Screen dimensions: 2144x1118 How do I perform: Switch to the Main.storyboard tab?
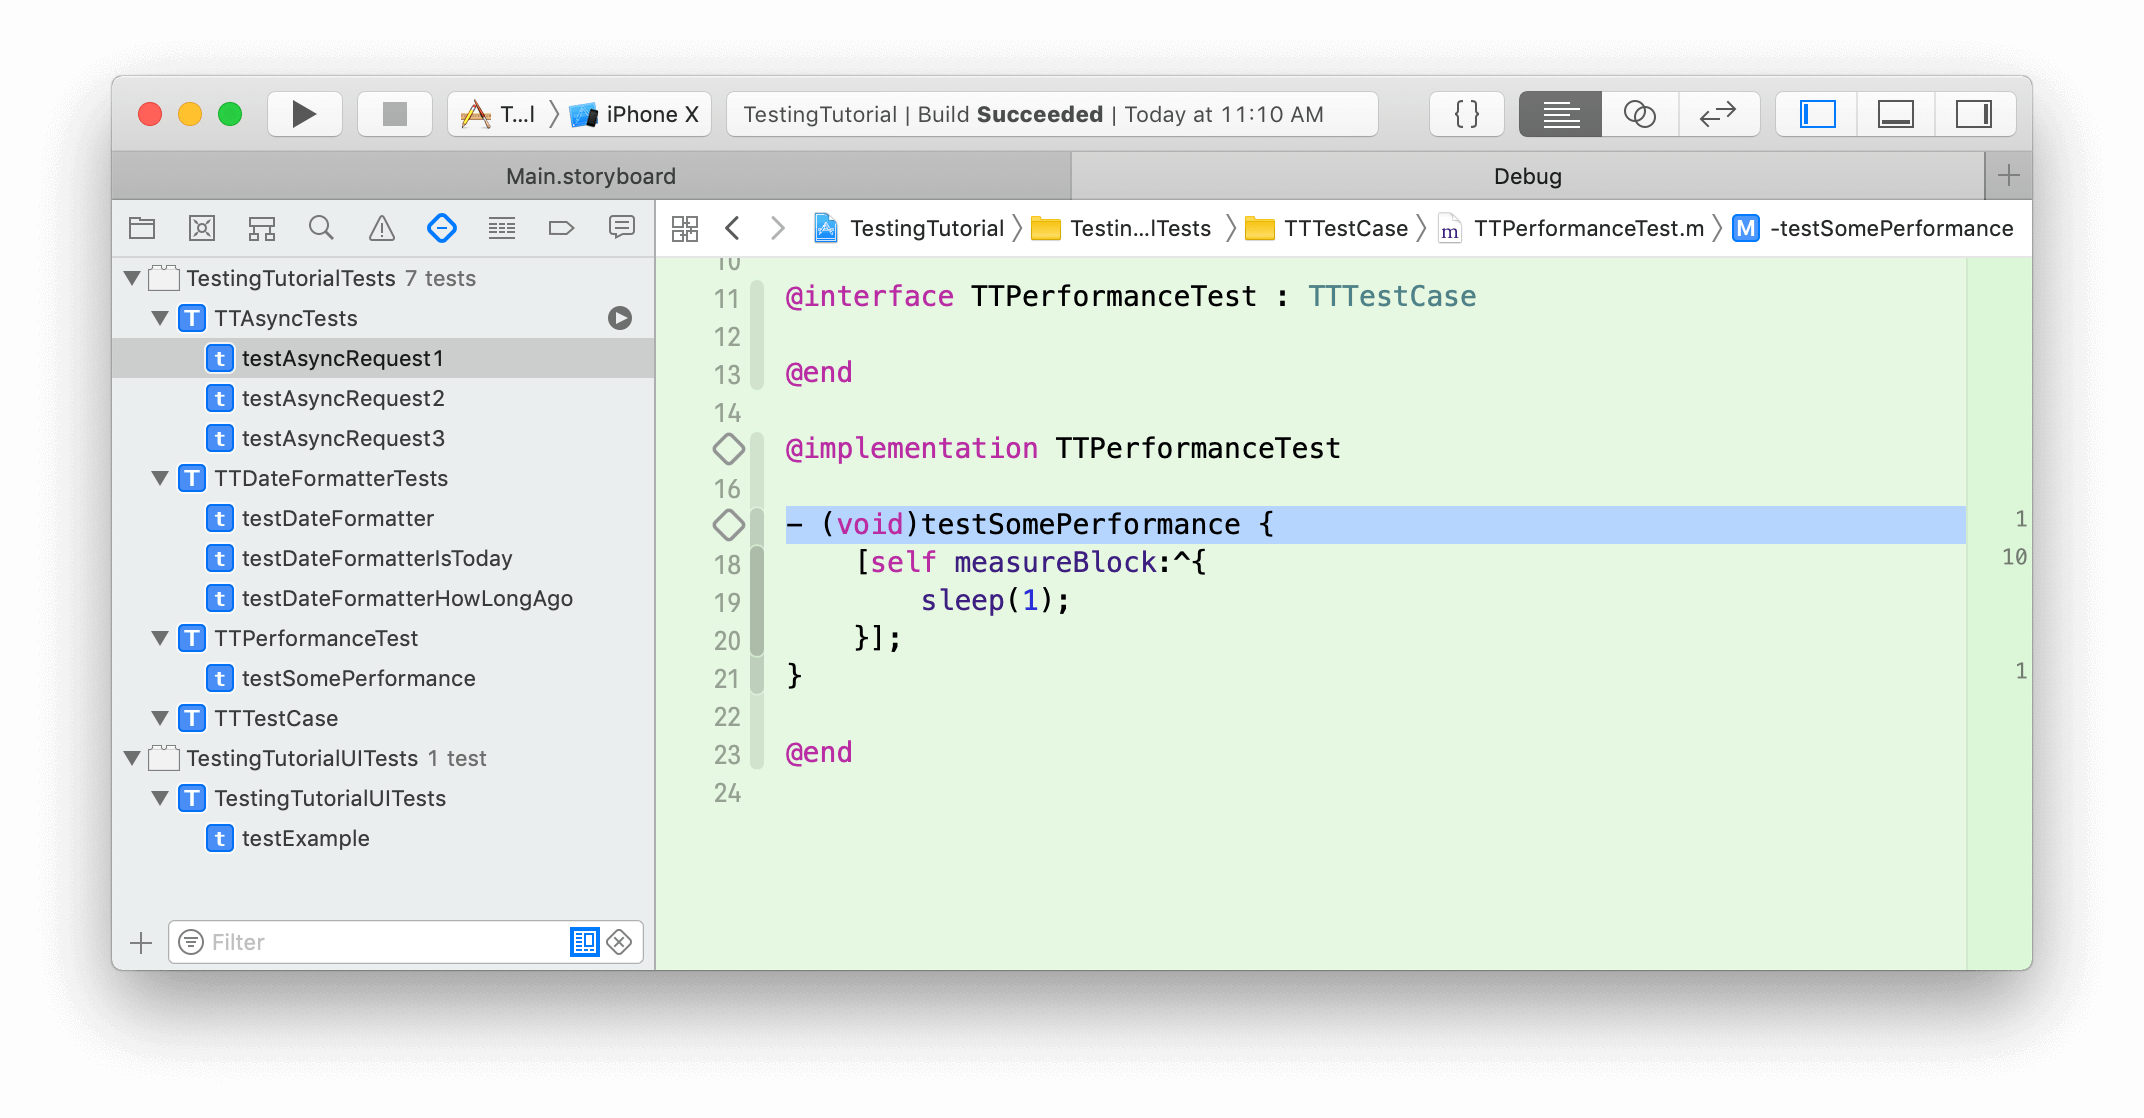(590, 176)
